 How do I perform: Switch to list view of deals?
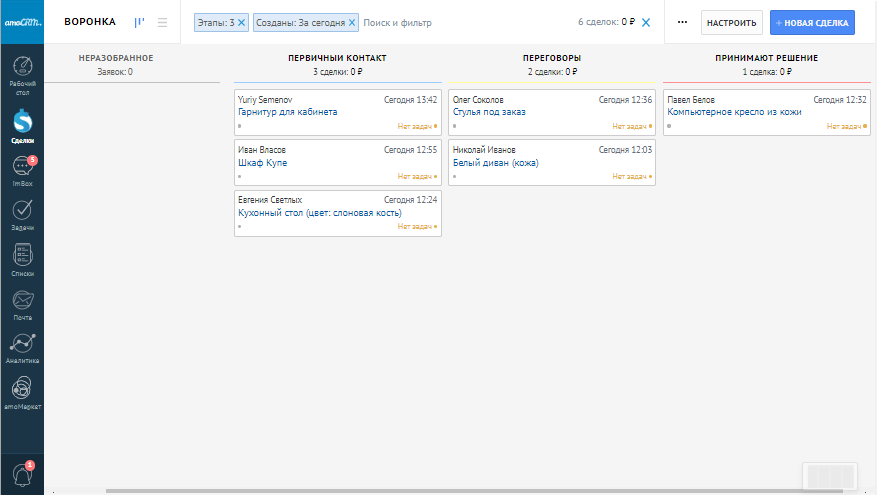tap(162, 22)
